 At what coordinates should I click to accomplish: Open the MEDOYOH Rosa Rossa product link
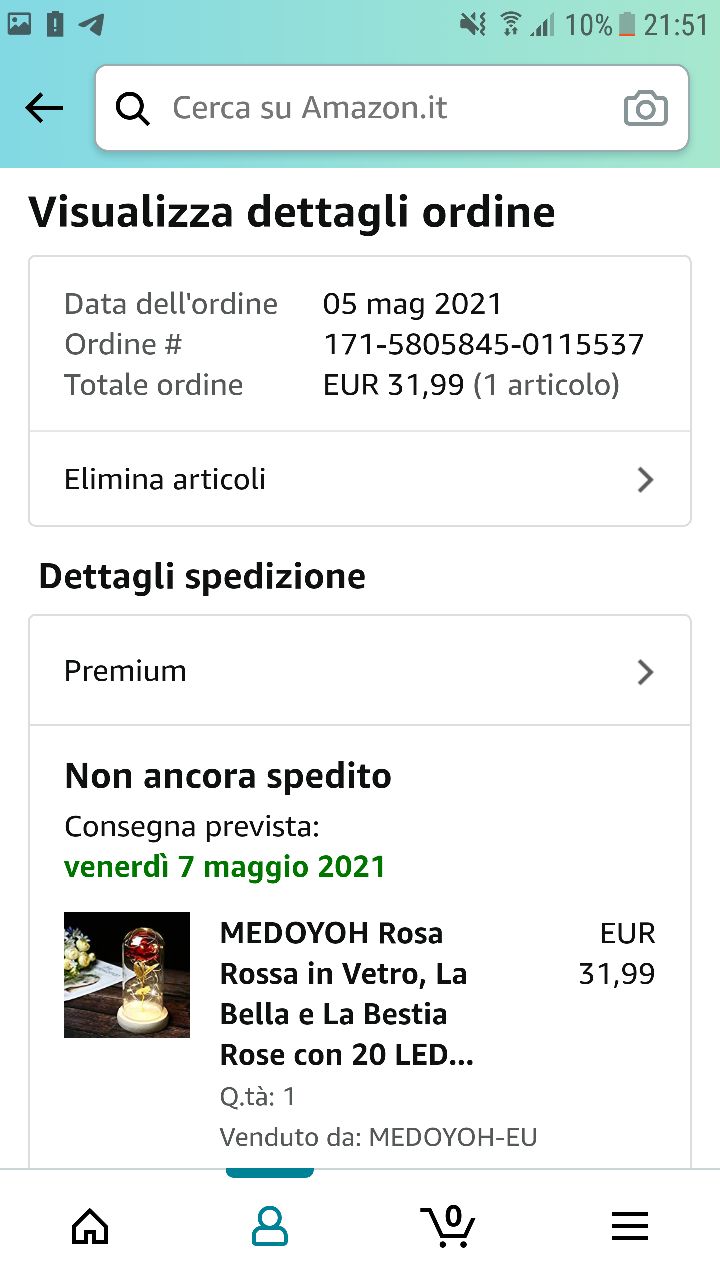(x=345, y=994)
